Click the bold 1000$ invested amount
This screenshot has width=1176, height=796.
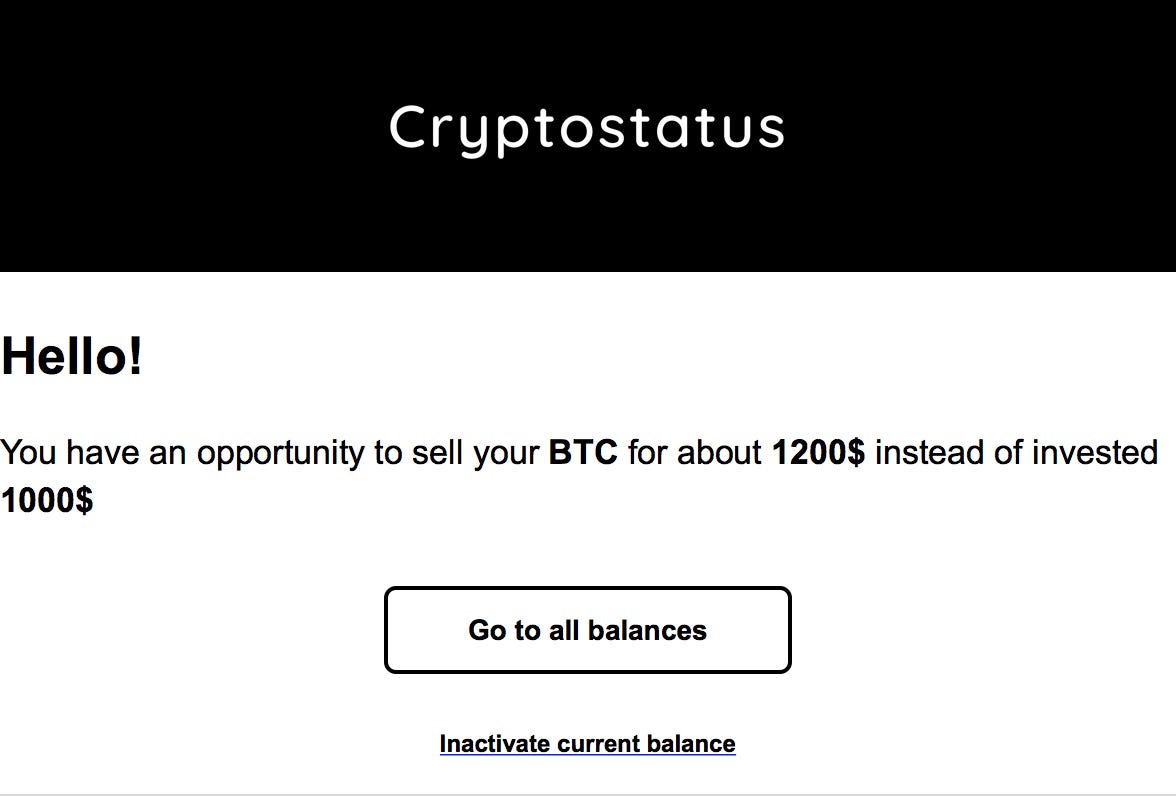[46, 500]
